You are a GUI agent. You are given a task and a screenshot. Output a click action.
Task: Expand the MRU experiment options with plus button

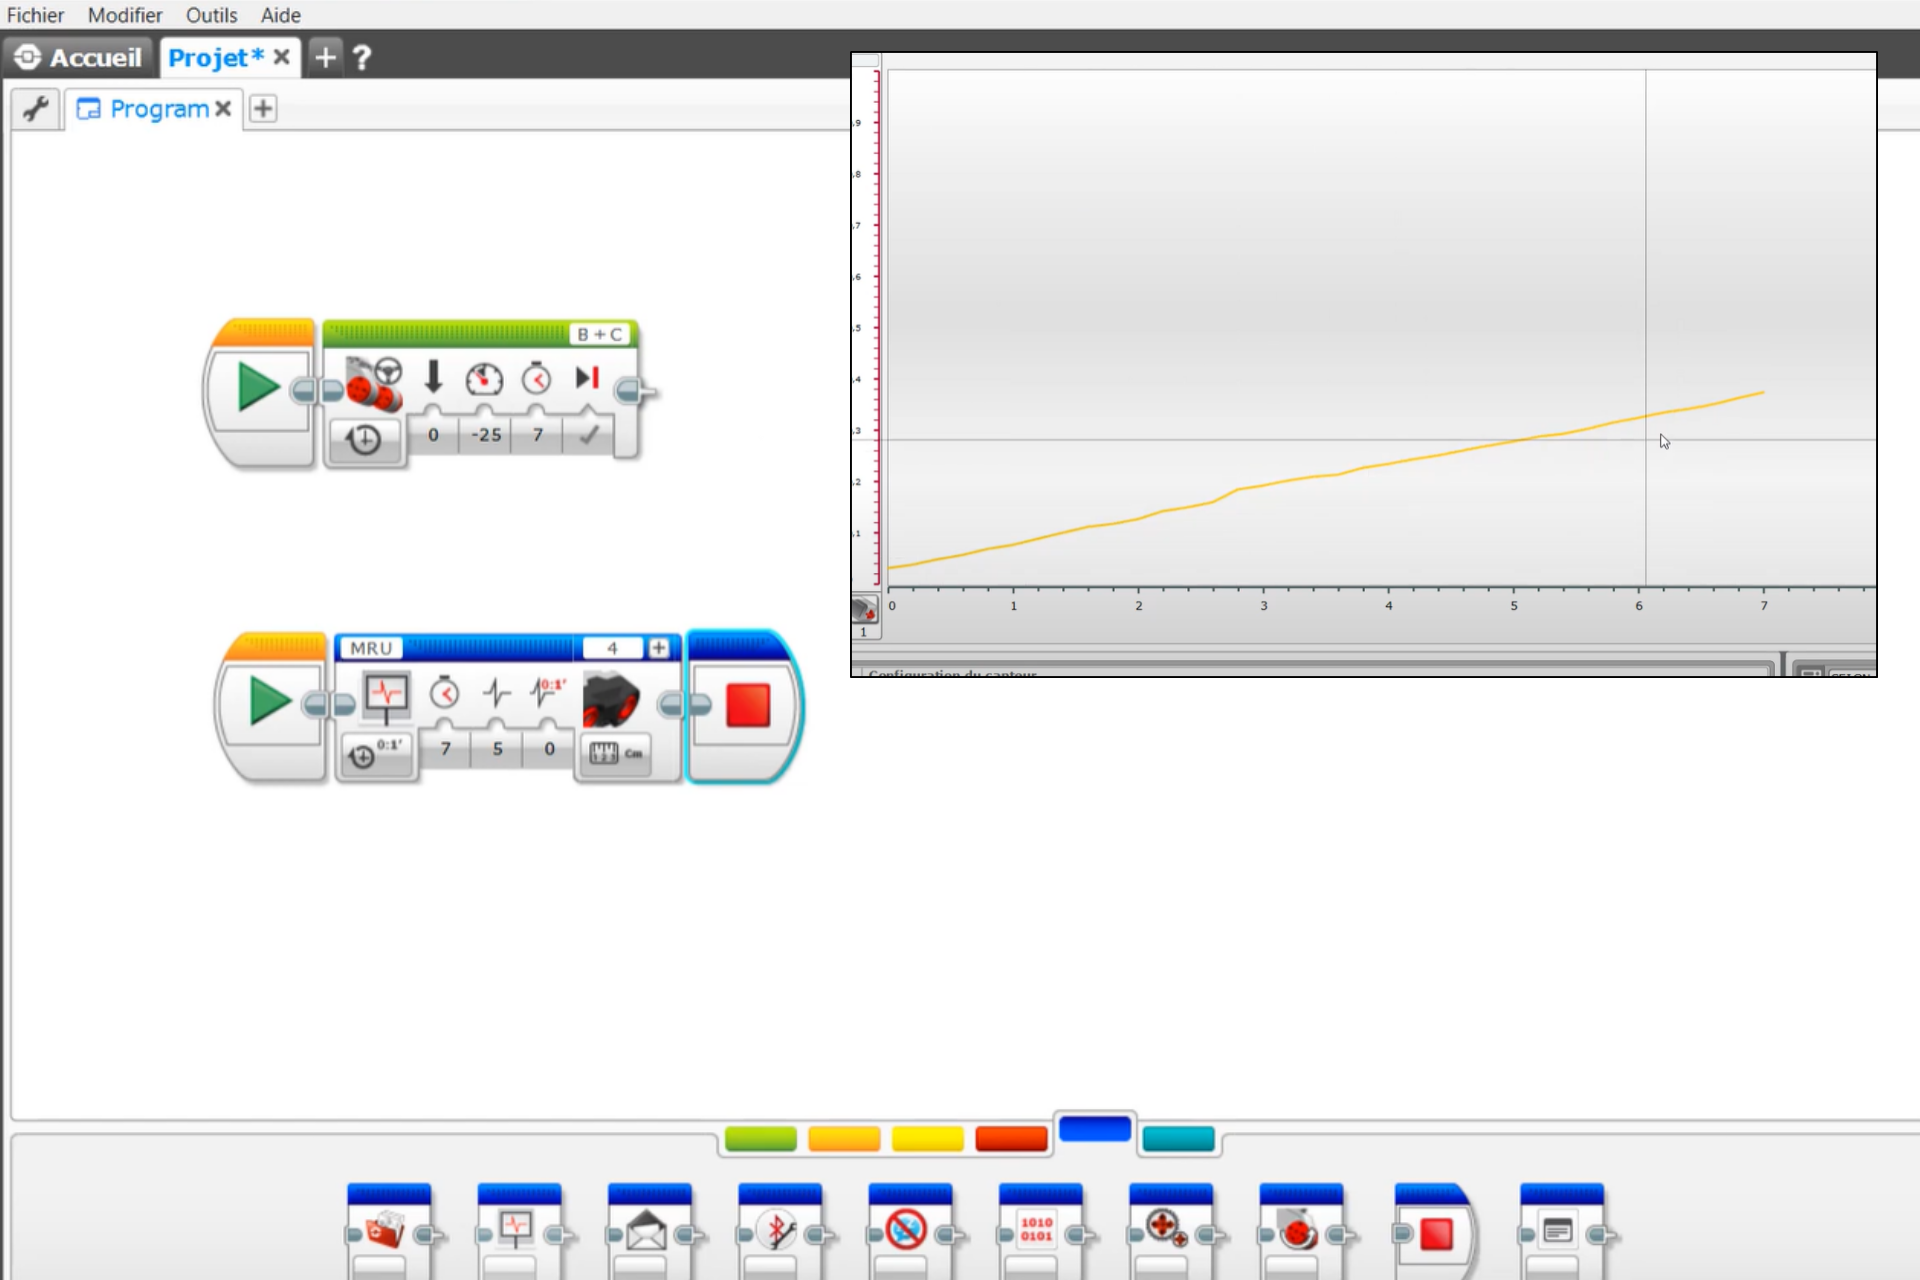(x=660, y=648)
